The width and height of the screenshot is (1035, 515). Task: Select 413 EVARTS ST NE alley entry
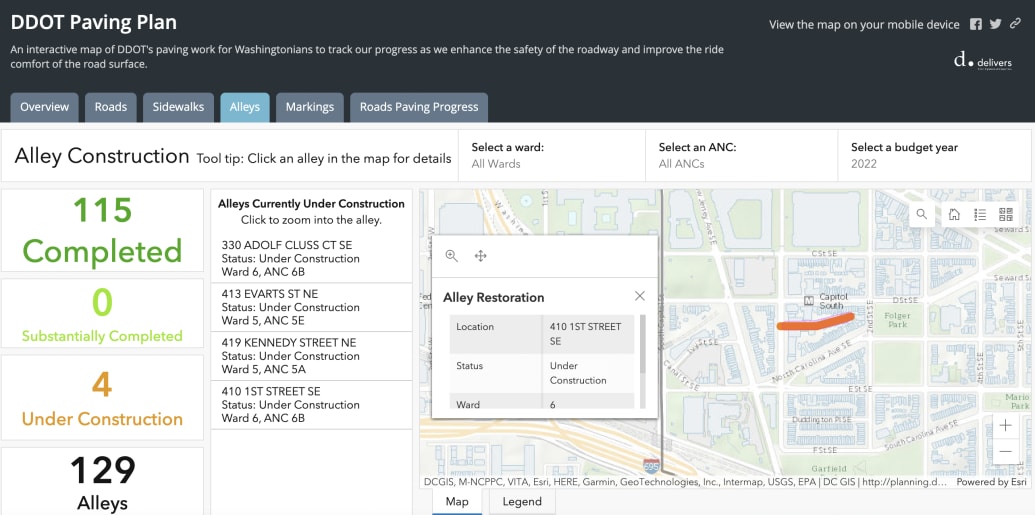point(311,307)
